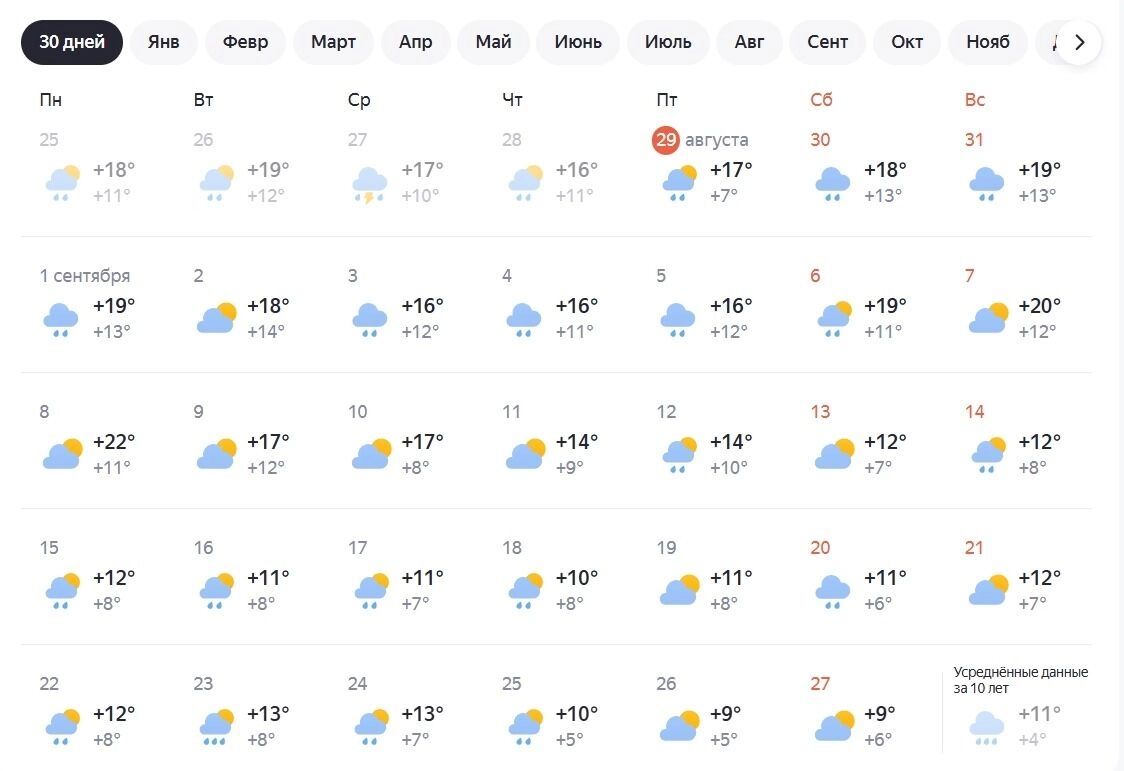This screenshot has width=1124, height=771.
Task: Switch to the Сент month tab
Action: click(x=827, y=42)
